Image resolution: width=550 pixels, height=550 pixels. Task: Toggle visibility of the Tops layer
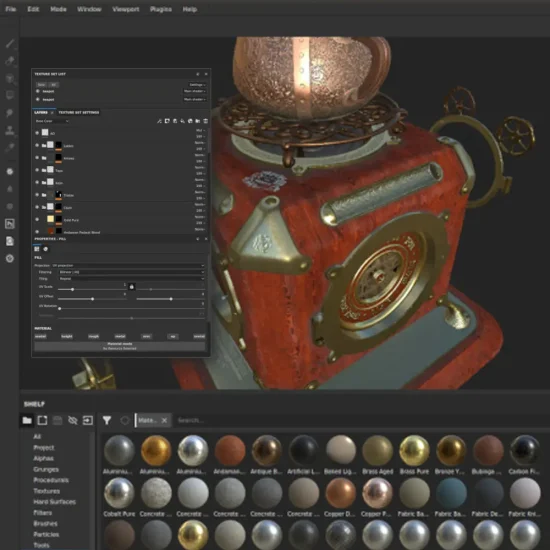(x=37, y=170)
